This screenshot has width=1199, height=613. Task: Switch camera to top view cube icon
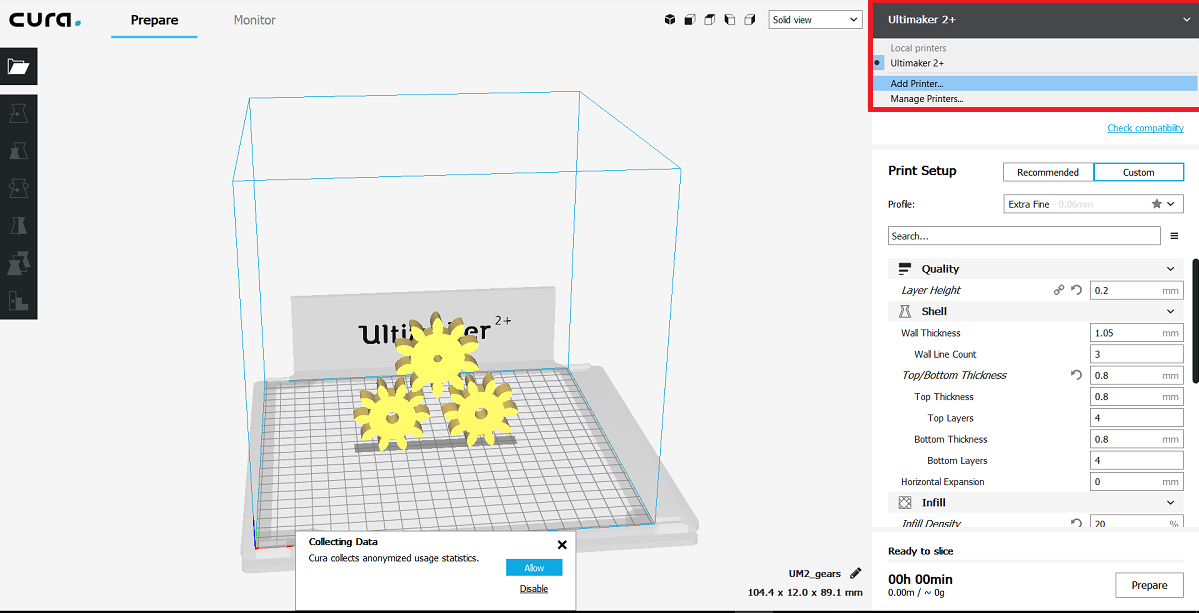pos(710,20)
